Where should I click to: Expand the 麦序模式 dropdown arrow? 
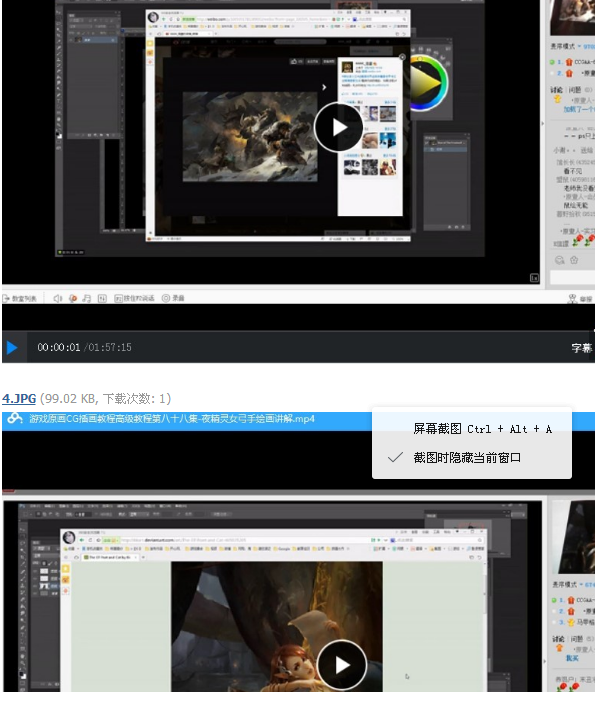pyautogui.click(x=579, y=46)
